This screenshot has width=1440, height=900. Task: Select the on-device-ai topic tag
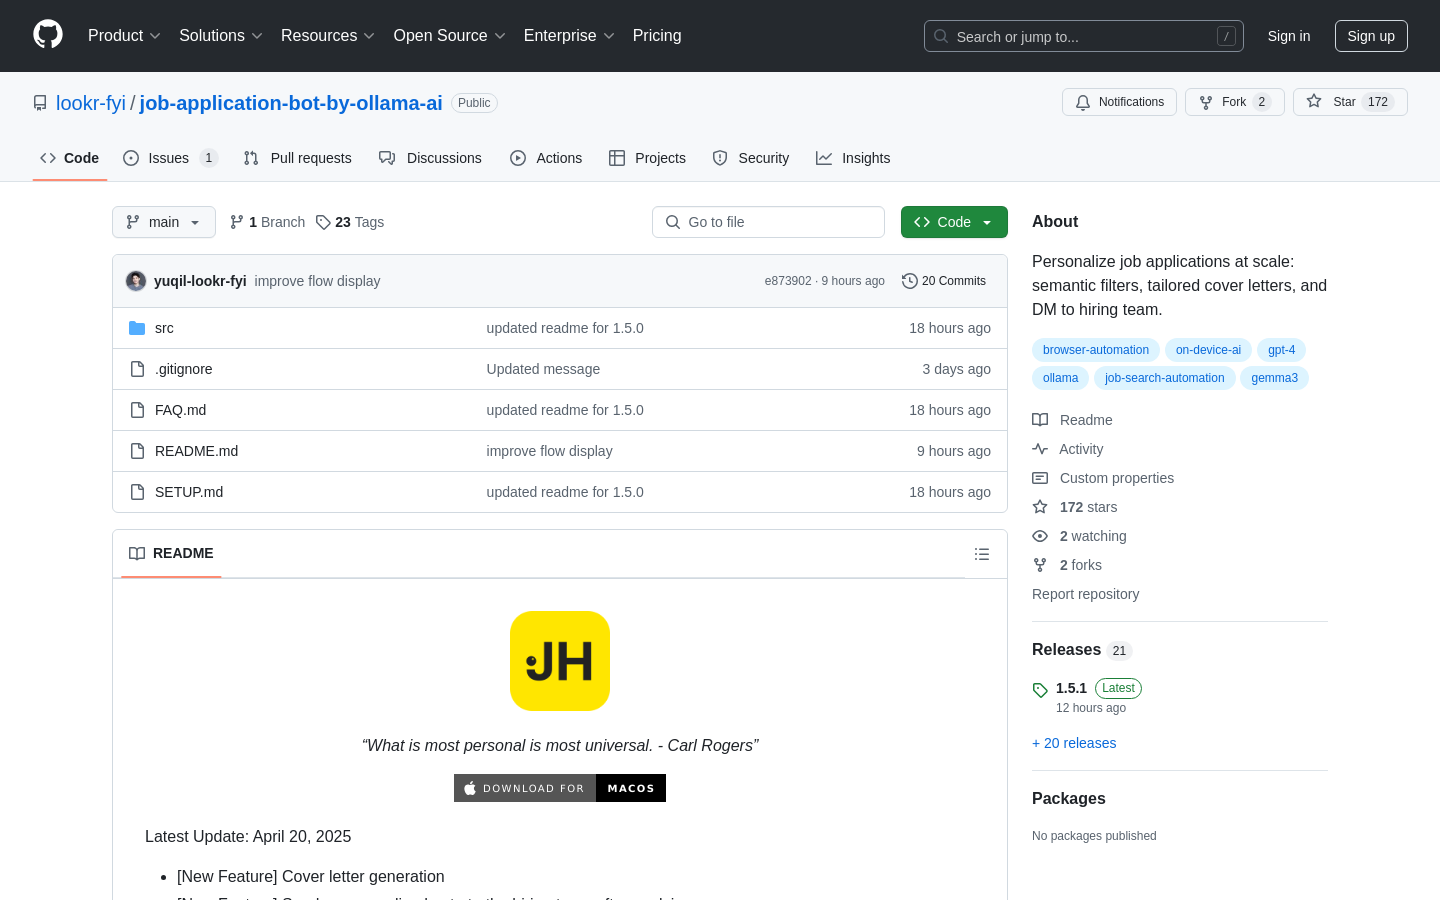[x=1208, y=350]
